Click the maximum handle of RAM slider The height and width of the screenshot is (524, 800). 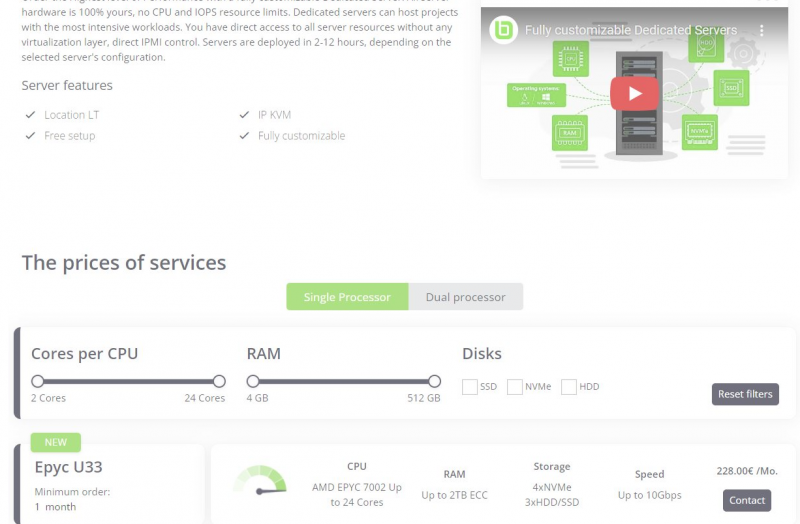click(x=434, y=381)
